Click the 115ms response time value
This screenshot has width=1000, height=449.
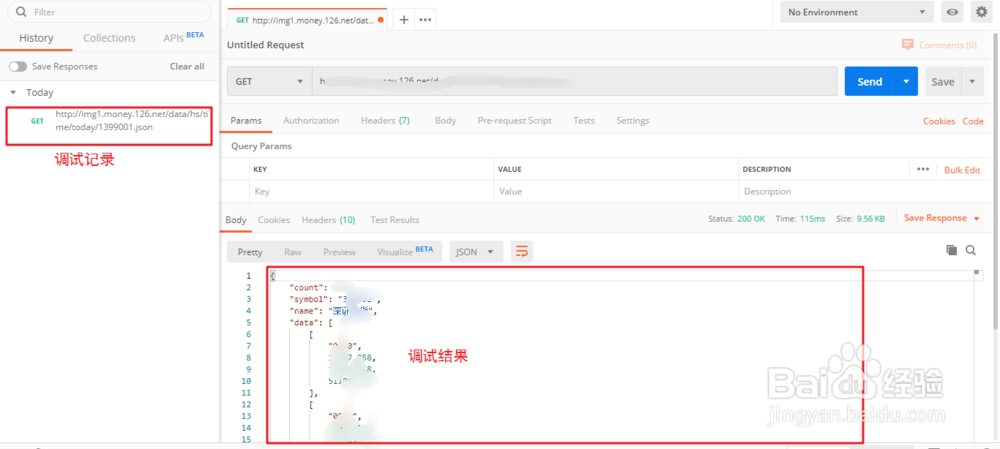812,219
